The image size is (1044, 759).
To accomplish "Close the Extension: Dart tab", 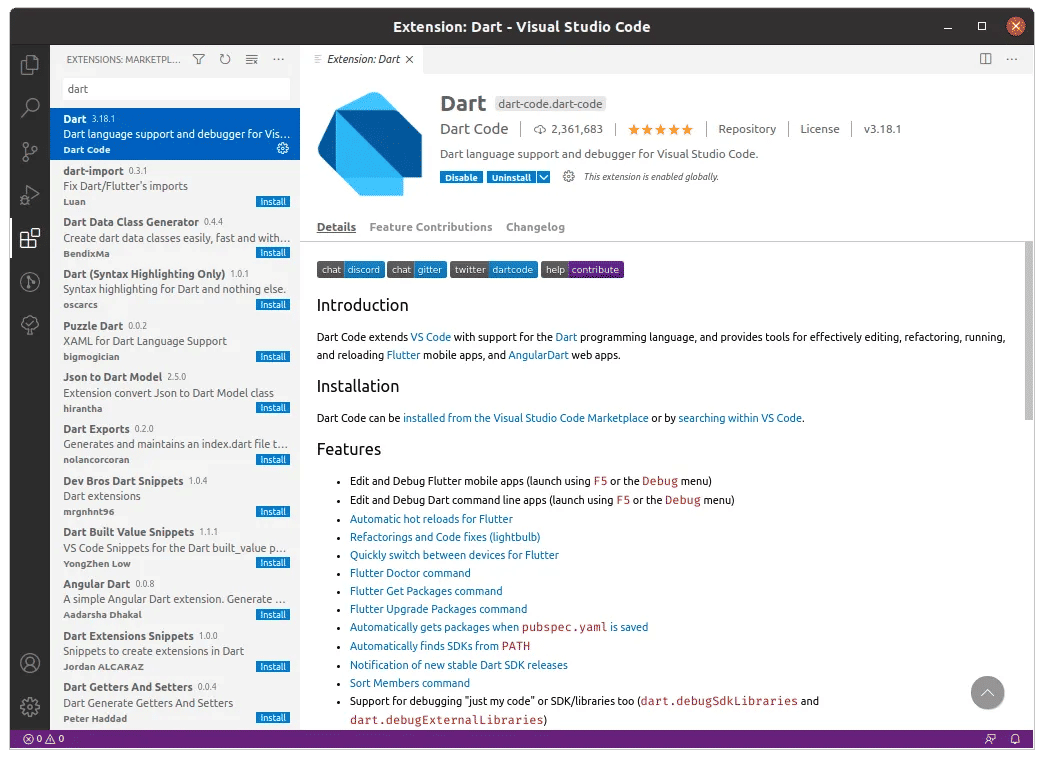I will pos(409,59).
